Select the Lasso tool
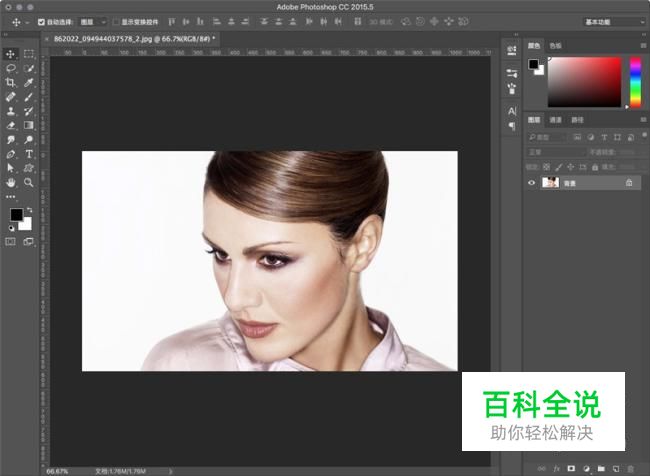This screenshot has width=650, height=476. [10, 68]
